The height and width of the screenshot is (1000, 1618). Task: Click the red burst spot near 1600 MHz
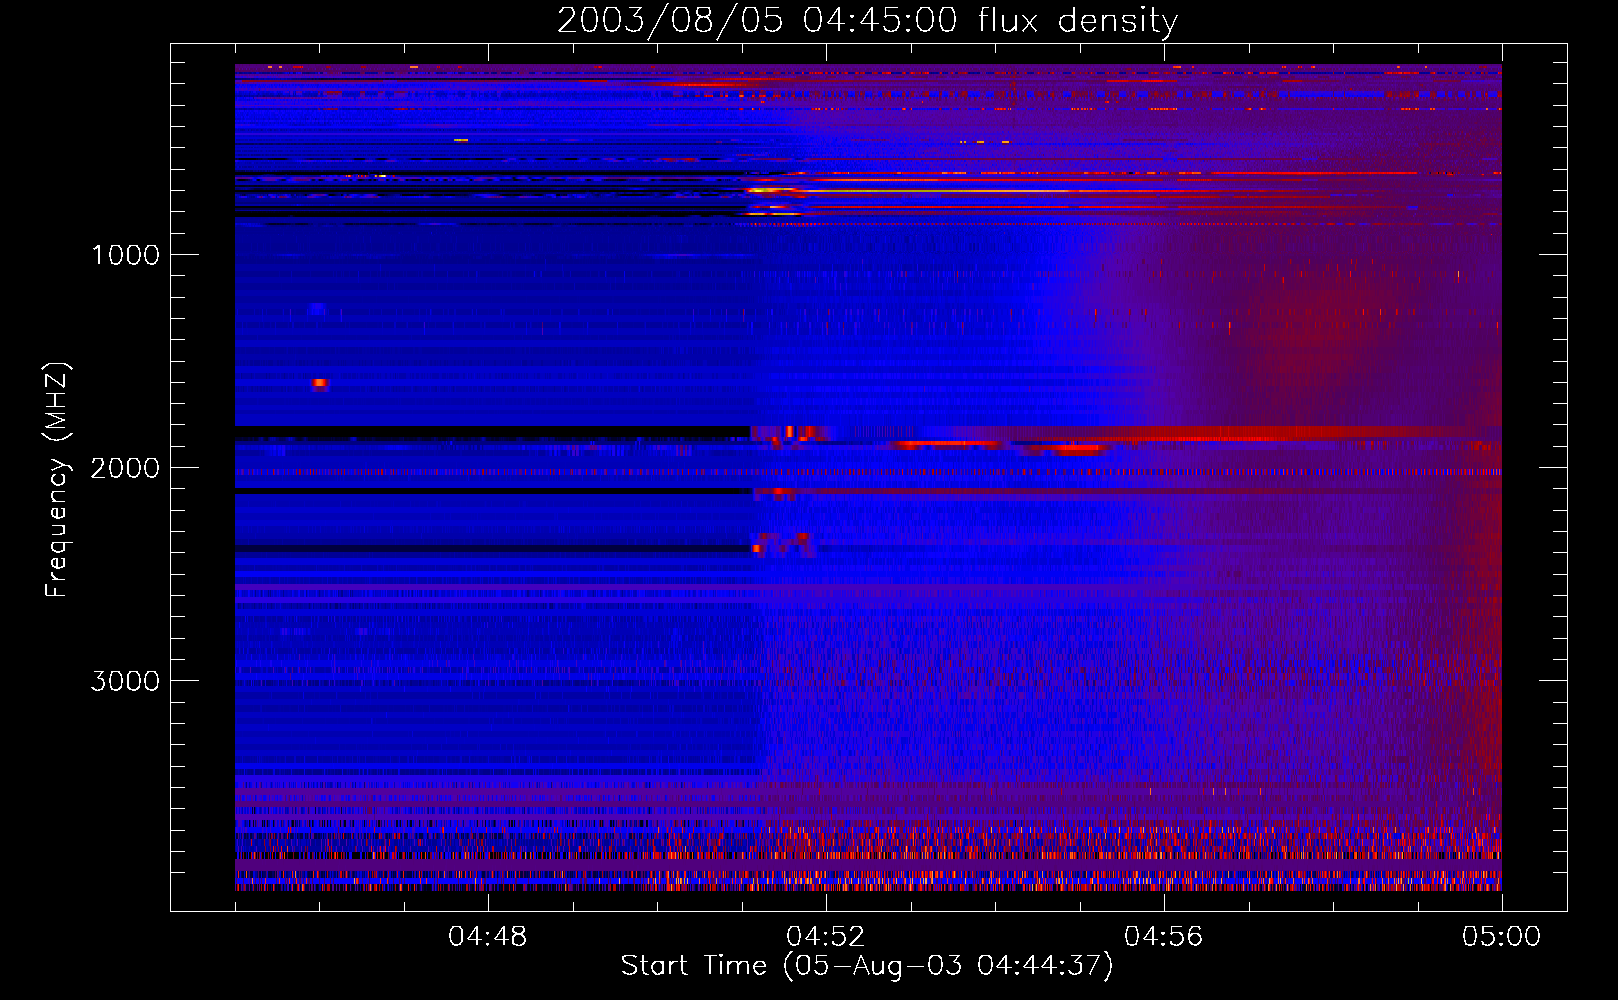pos(319,383)
